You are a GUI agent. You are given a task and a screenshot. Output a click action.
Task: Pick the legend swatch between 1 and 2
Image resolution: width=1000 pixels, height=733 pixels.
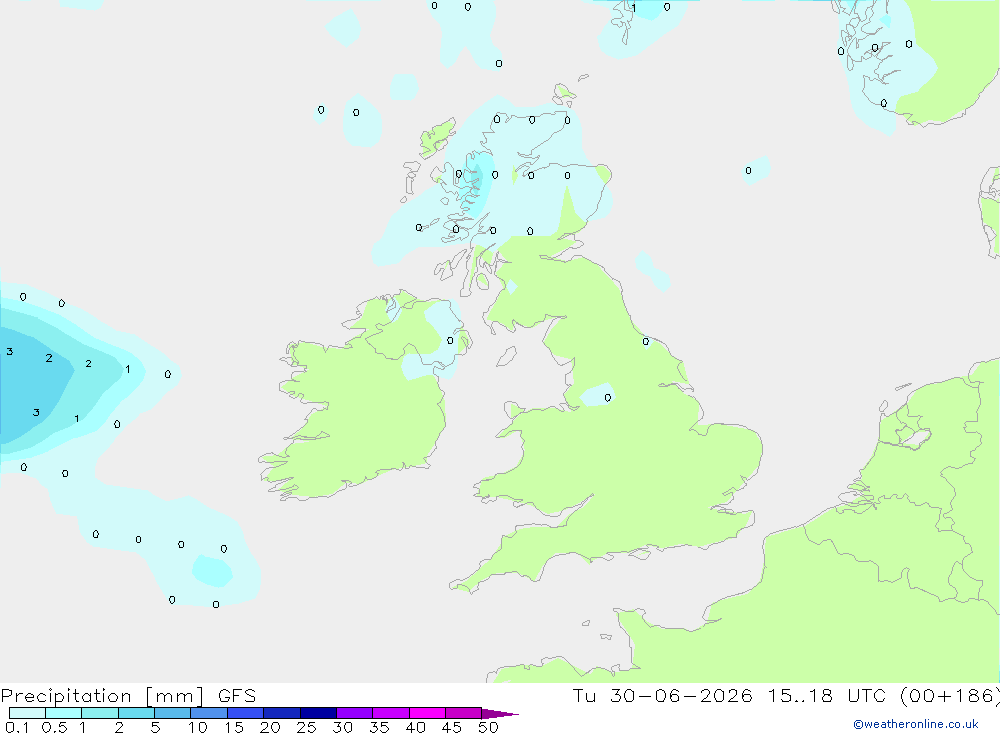click(x=100, y=713)
